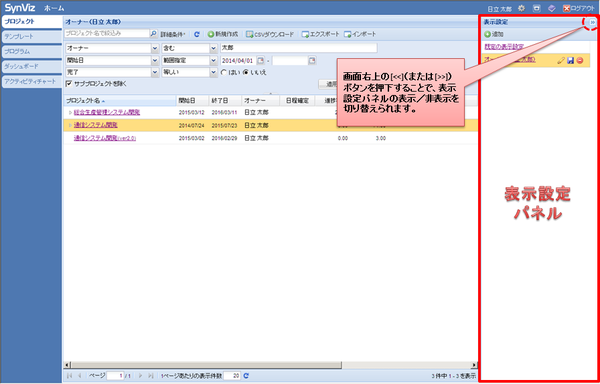
Task: Click the ログアウト logout button
Action: click(579, 8)
